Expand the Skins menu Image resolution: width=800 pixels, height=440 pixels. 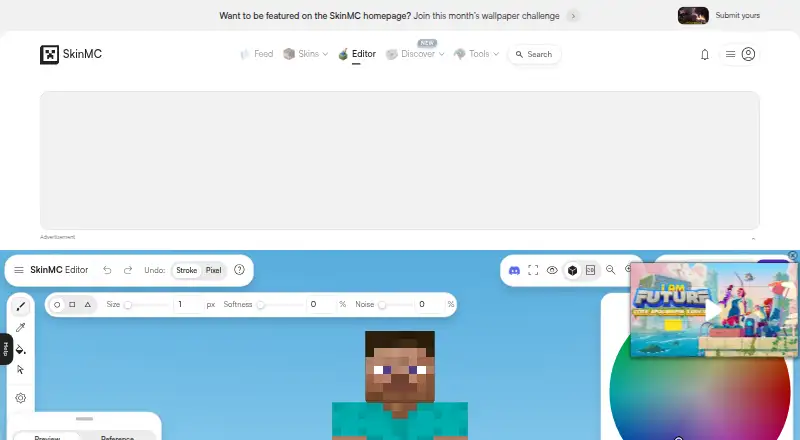coord(306,54)
